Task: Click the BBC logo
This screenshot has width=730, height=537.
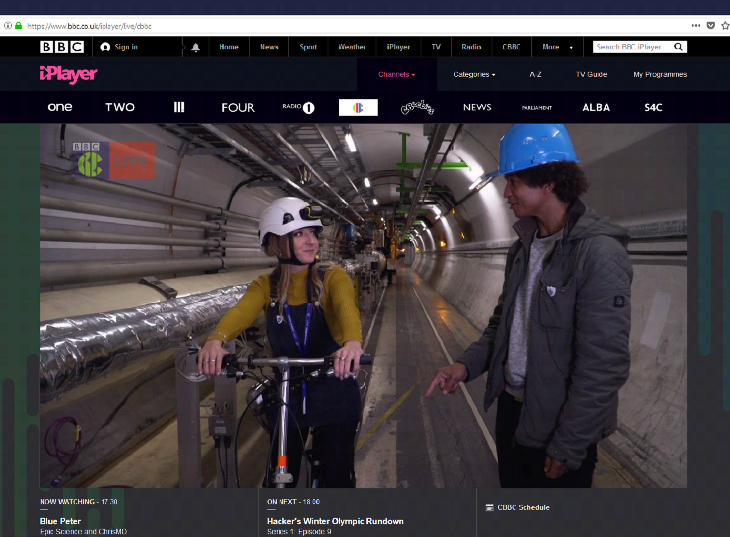Action: [62, 47]
